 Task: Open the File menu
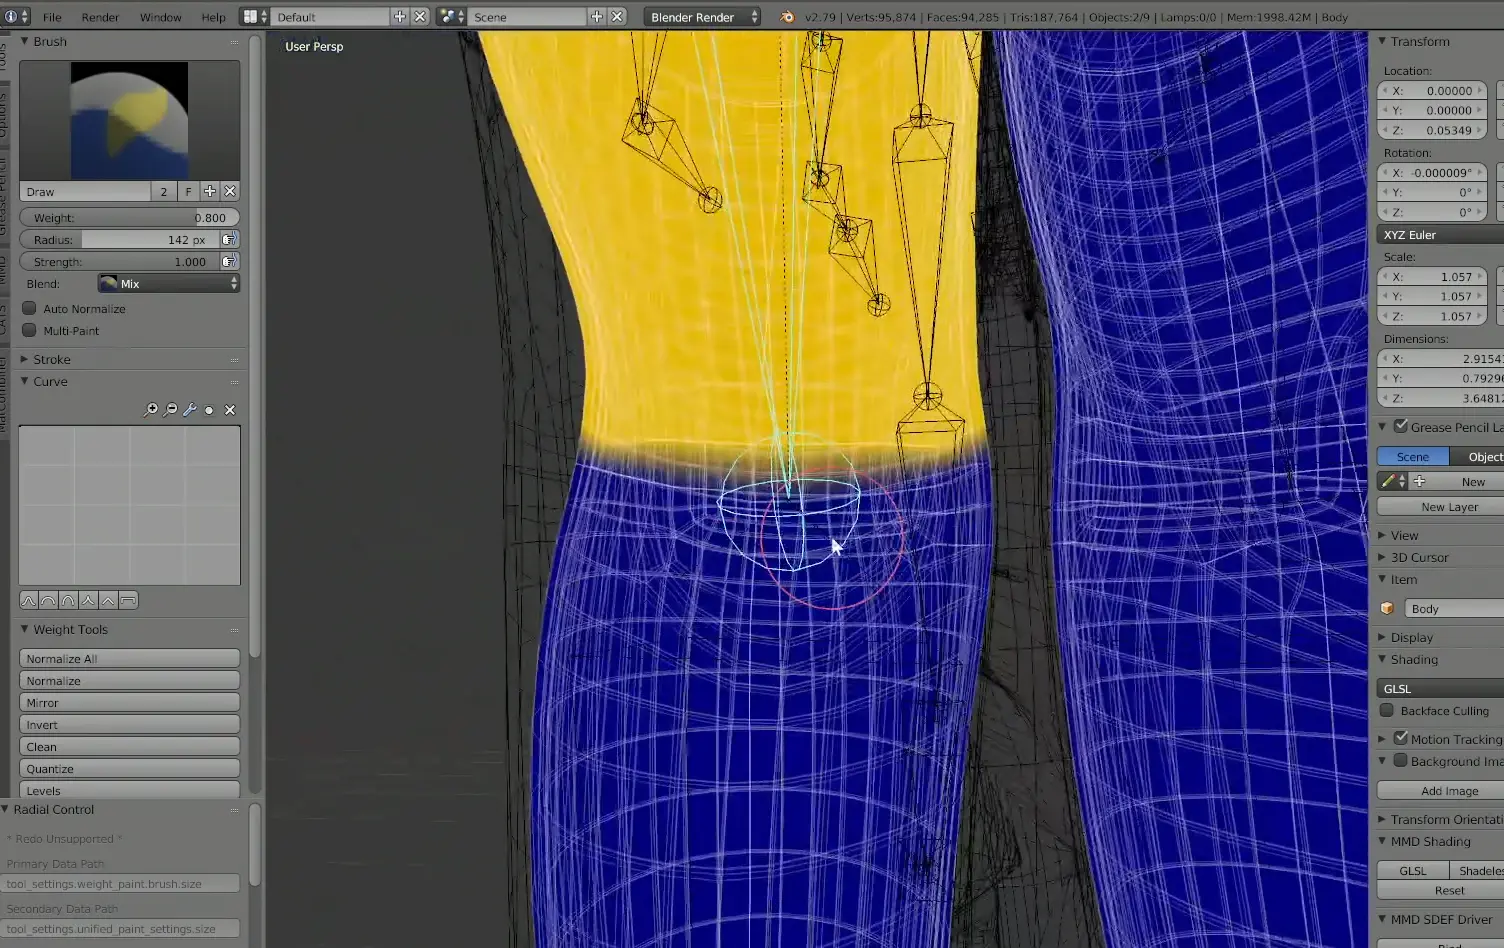(52, 17)
